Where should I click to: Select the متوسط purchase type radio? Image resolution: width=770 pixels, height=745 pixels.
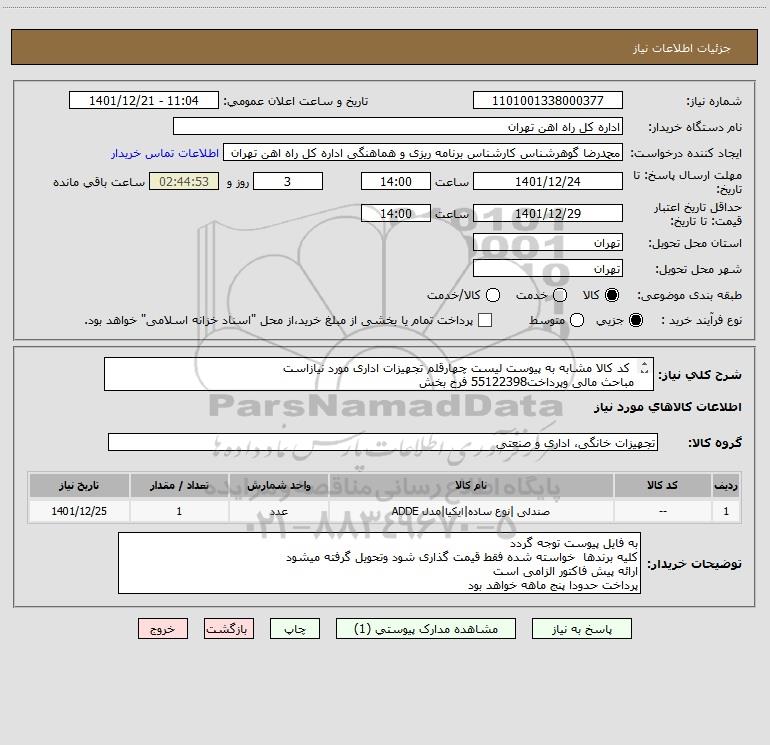(577, 321)
